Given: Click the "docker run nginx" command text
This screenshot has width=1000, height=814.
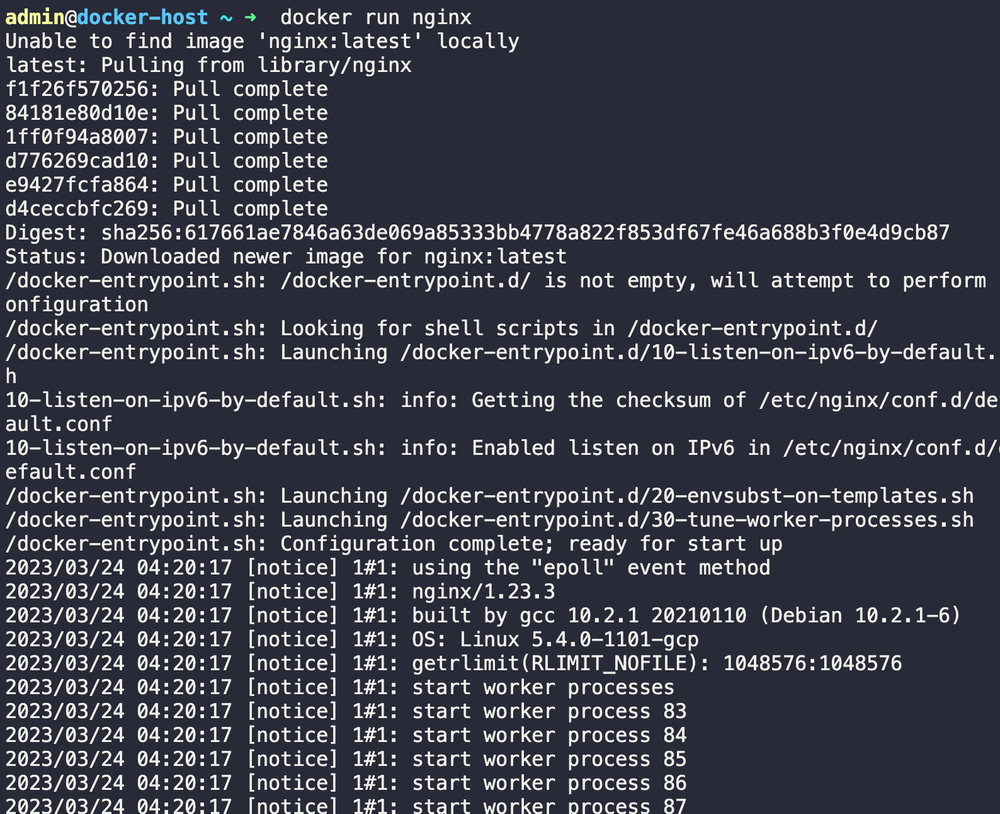Looking at the screenshot, I should click(375, 17).
